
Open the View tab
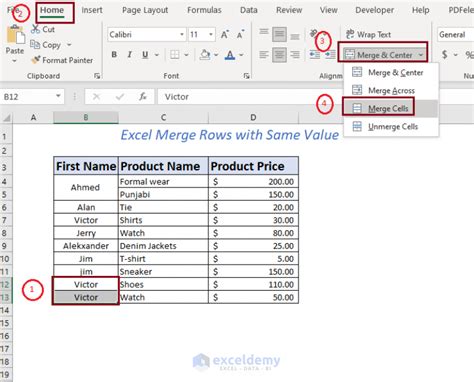coord(328,10)
